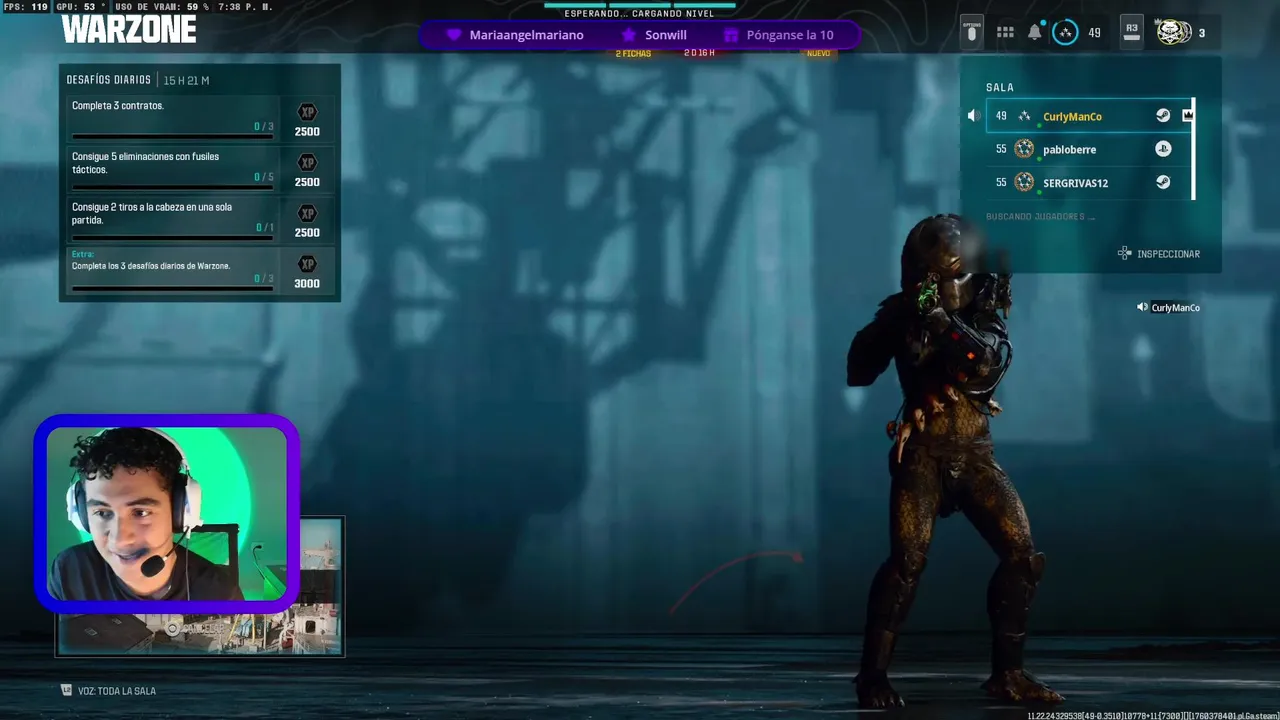Image resolution: width=1280 pixels, height=720 pixels.
Task: Click the Sala list vertical scrollbar
Action: [x=1194, y=149]
